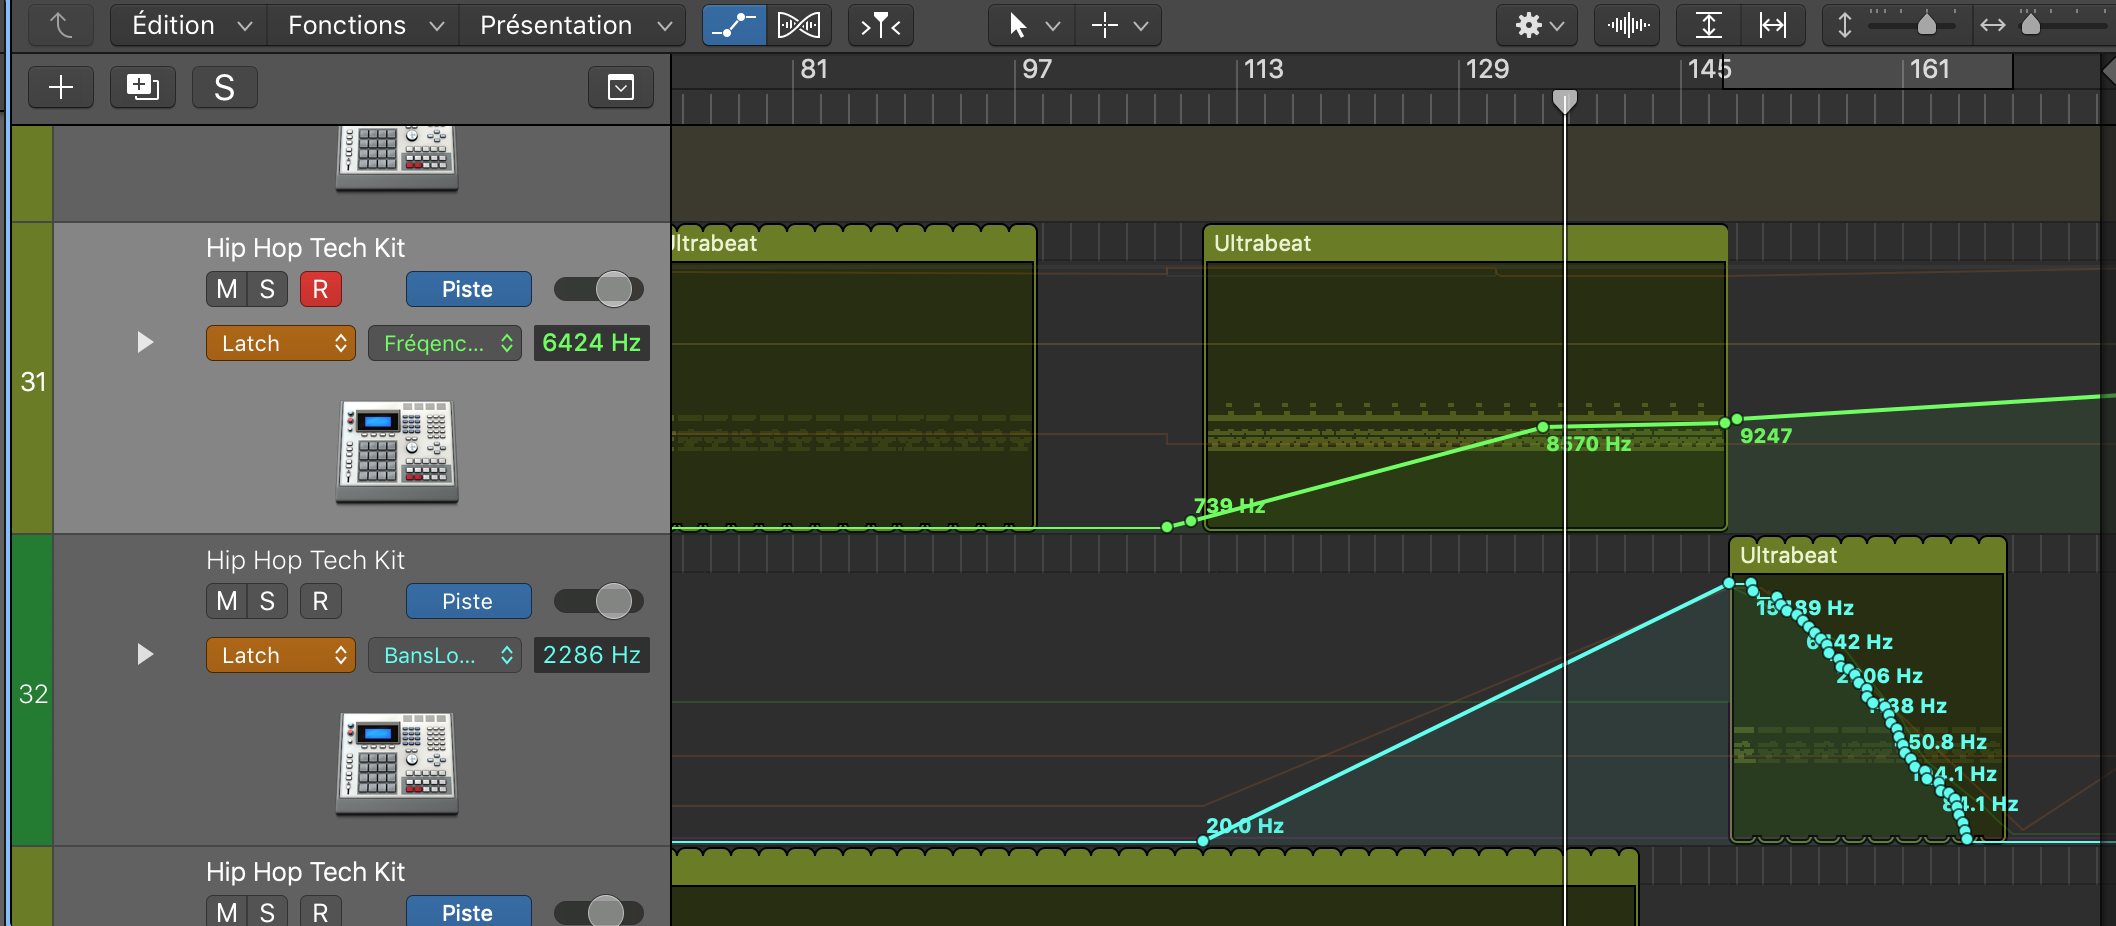The width and height of the screenshot is (2116, 926).
Task: Click the Piste button on track 31
Action: (x=468, y=289)
